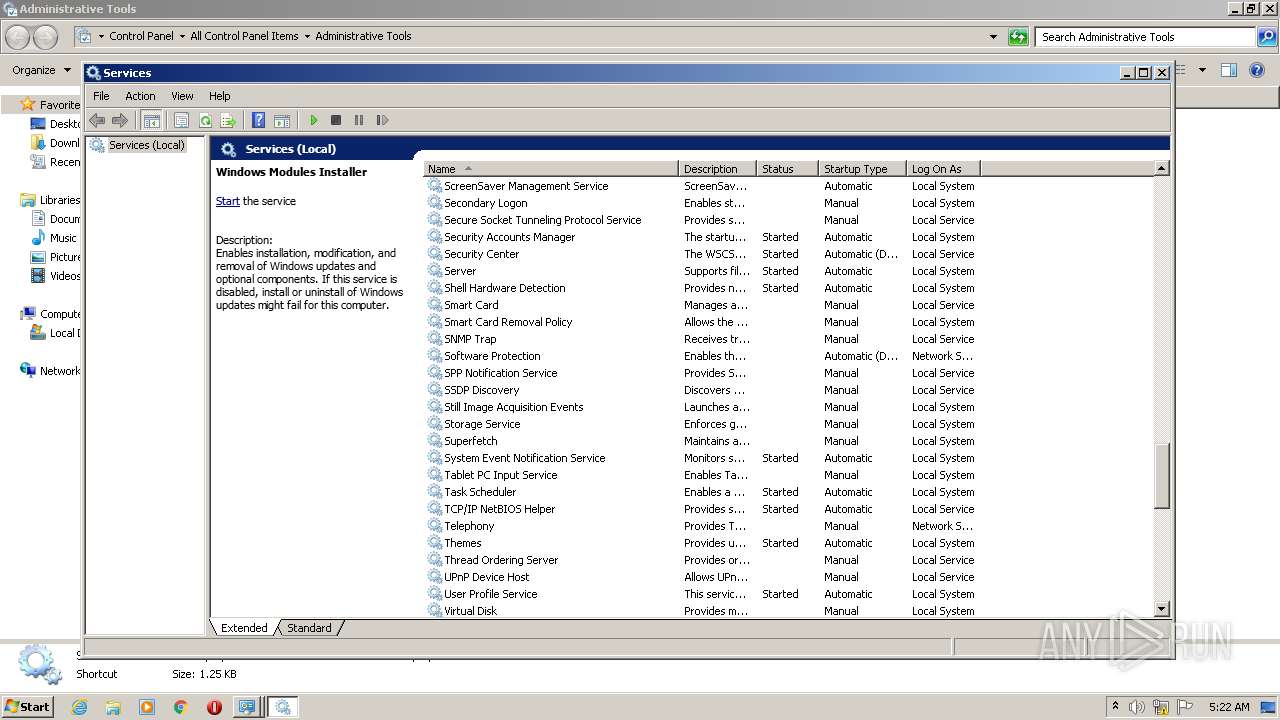Screen dimensions: 1280x720
Task: Click the Storage Service gear icon
Action: point(435,424)
